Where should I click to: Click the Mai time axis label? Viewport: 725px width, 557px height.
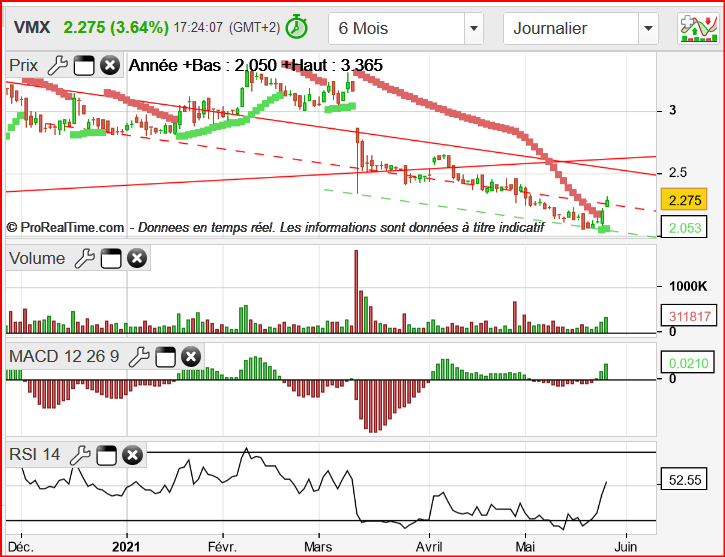pyautogui.click(x=525, y=547)
